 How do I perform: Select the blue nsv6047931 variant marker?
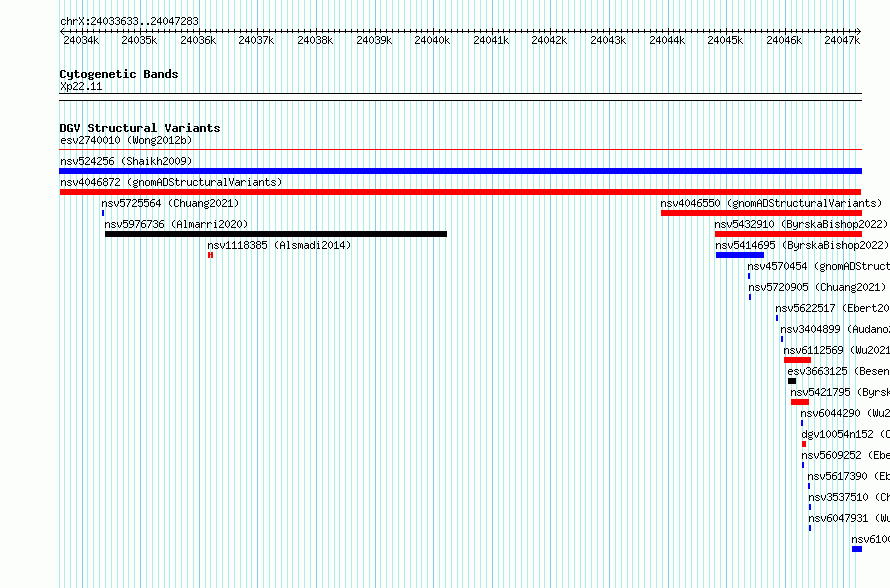[810, 528]
